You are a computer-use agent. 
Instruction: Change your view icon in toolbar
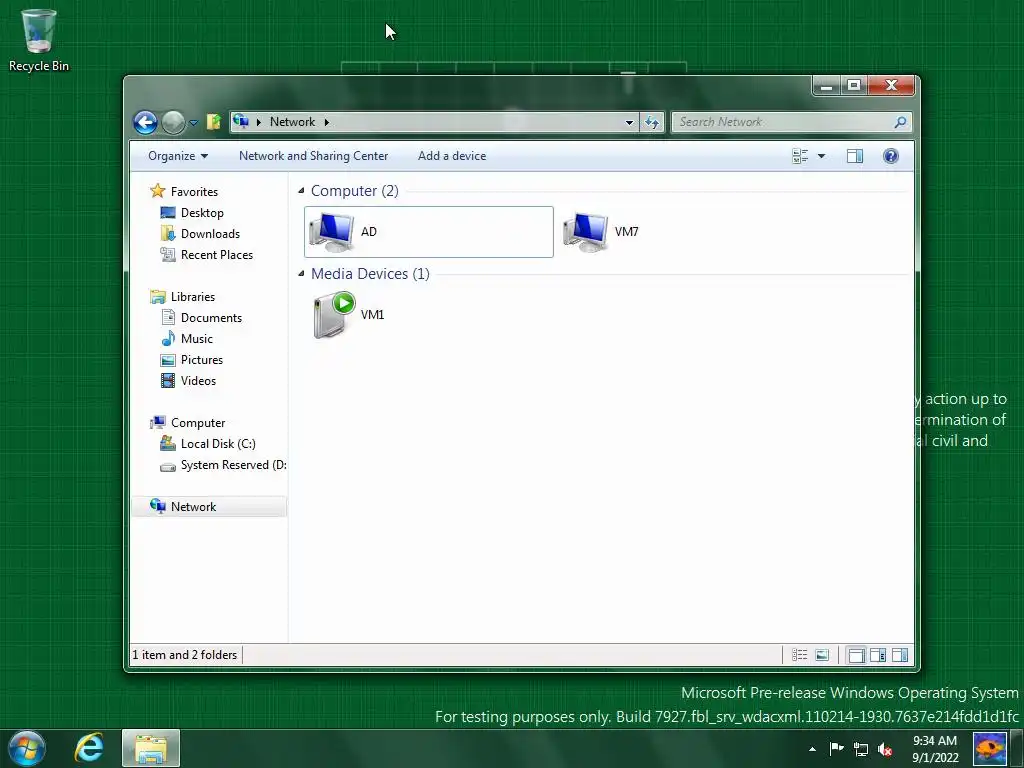click(x=800, y=156)
